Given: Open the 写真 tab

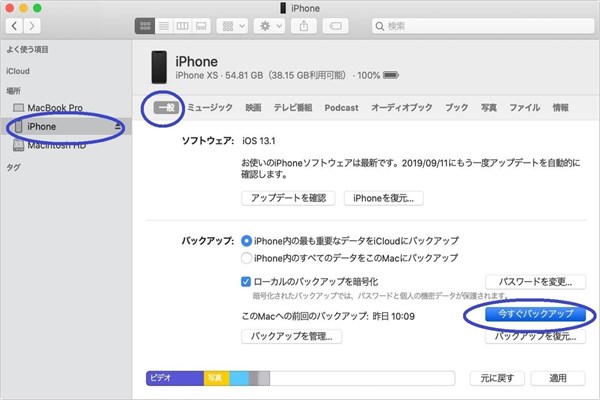Looking at the screenshot, I should tap(489, 108).
